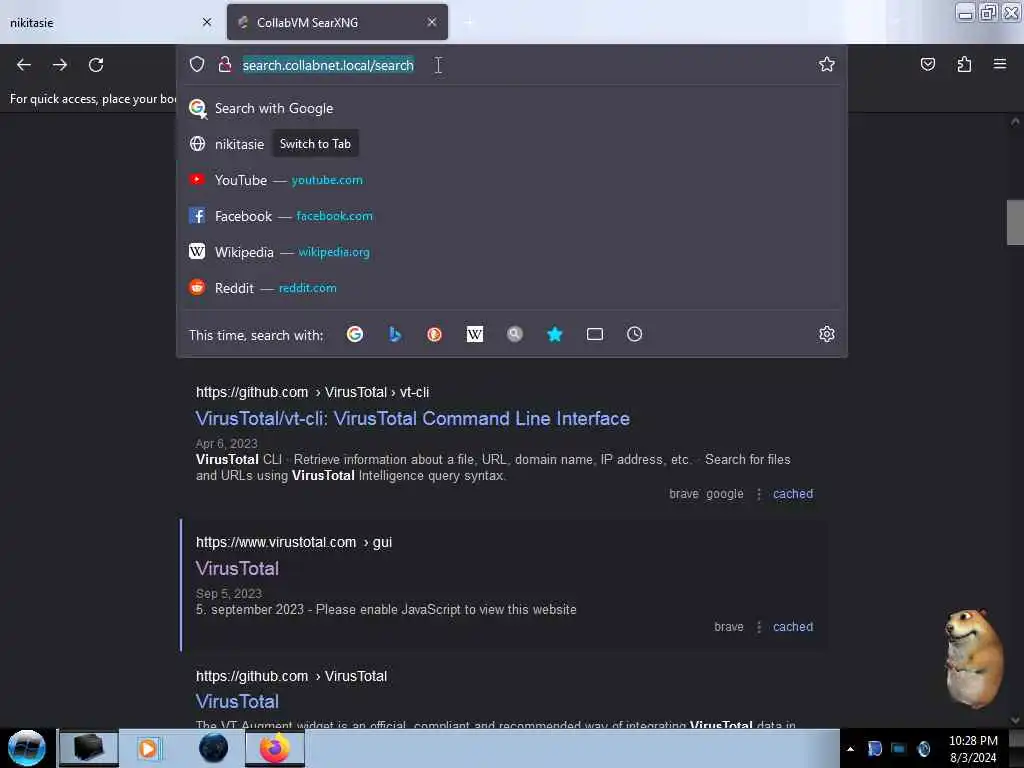Image resolution: width=1024 pixels, height=768 pixels.
Task: Choose Search with Google suggestion
Action: tap(512, 108)
